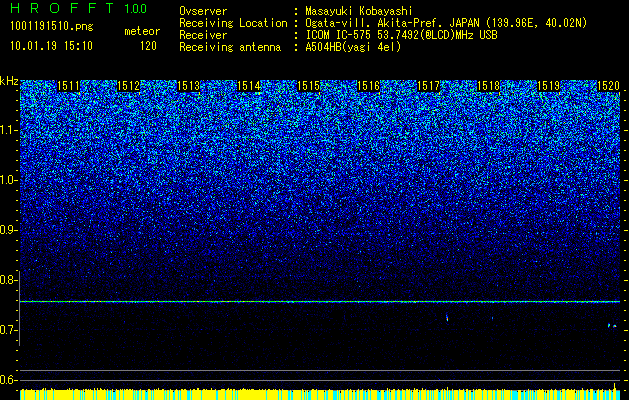Click the meteor echo pair below 1520
The image size is (629, 400).
pos(612,325)
